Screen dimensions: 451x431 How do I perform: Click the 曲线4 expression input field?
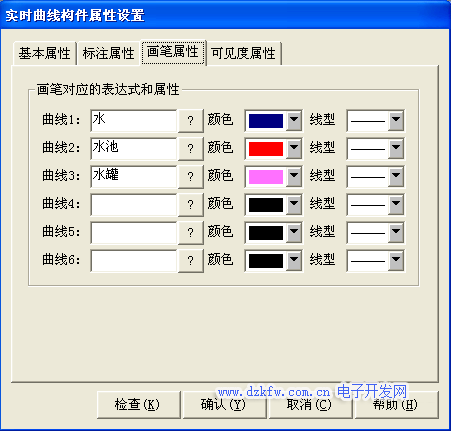pos(134,204)
